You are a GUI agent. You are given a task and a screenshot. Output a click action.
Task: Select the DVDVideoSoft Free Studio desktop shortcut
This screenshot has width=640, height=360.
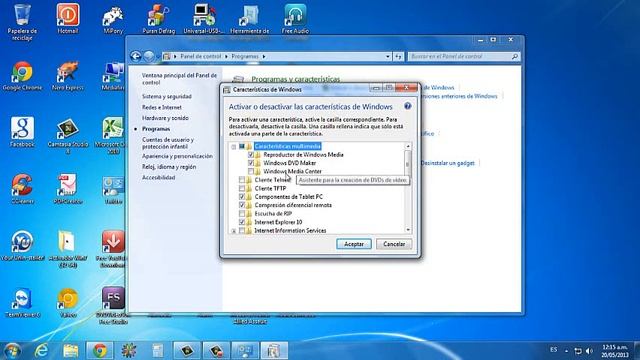coord(113,306)
